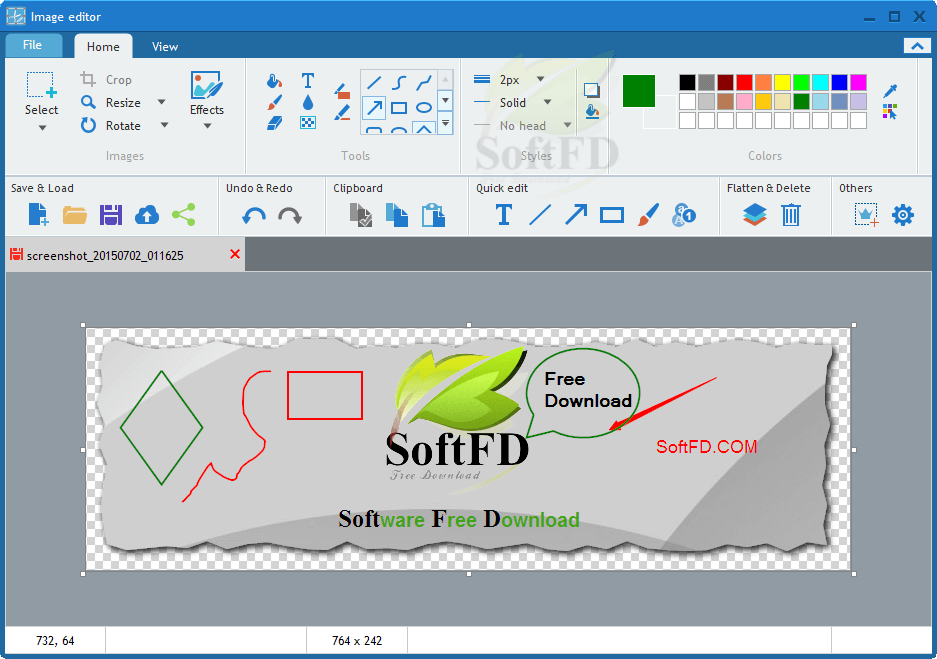Select the pixelate checkerboard tool
Viewport: 937px width, 659px height.
[x=308, y=123]
